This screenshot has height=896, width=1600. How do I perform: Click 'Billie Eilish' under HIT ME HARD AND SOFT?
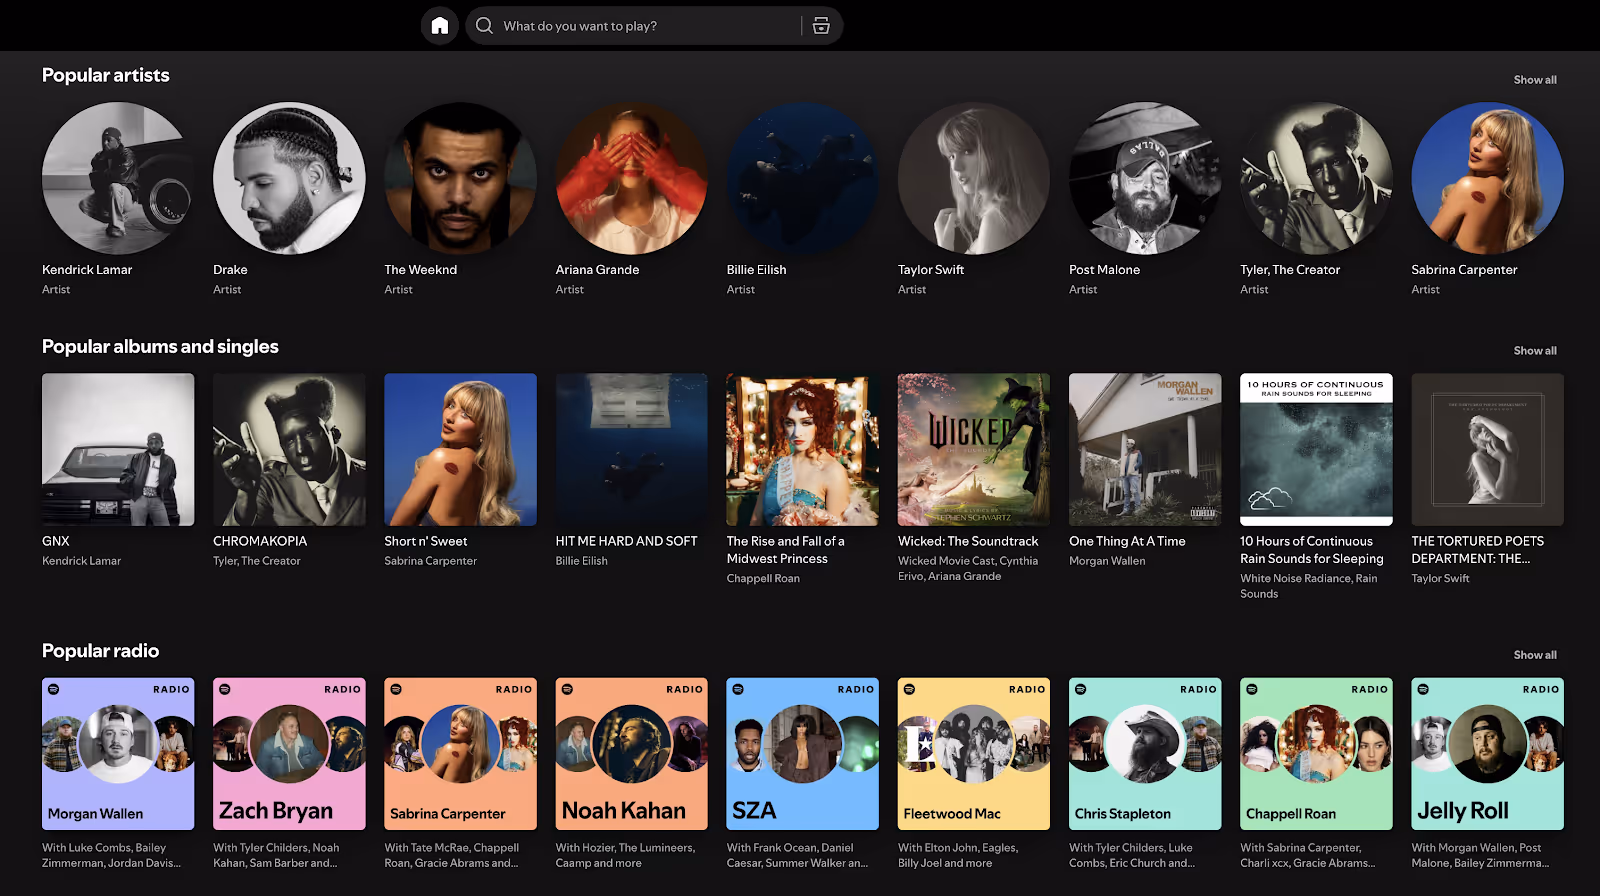(582, 561)
